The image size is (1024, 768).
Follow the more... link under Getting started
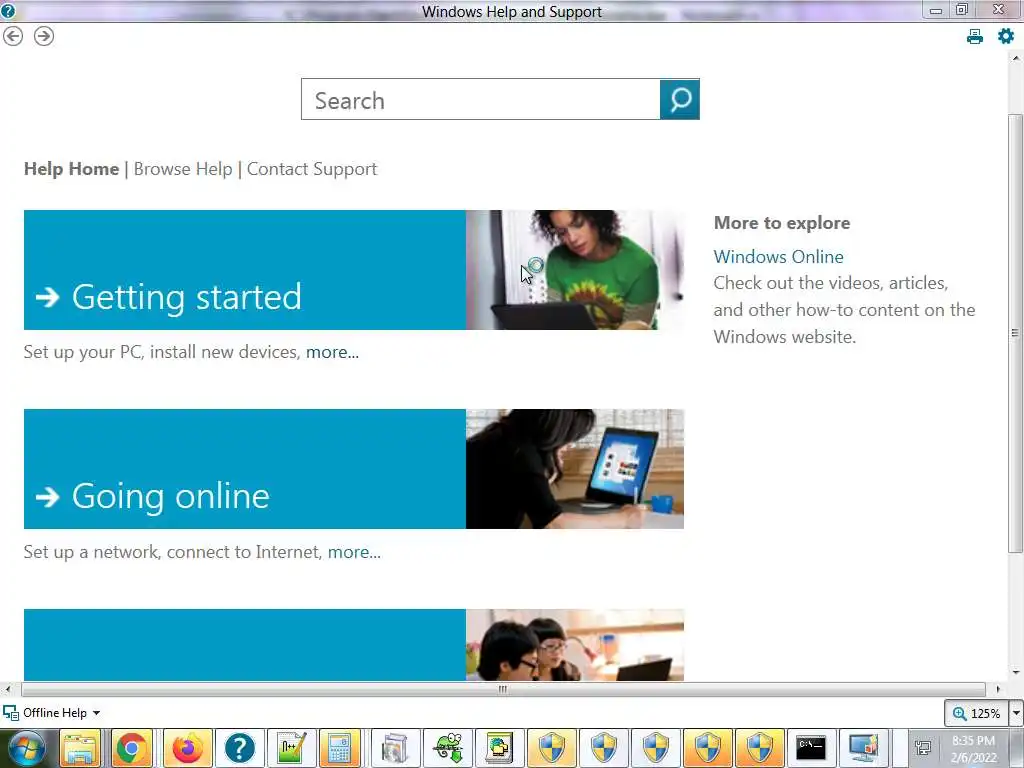[x=332, y=352]
